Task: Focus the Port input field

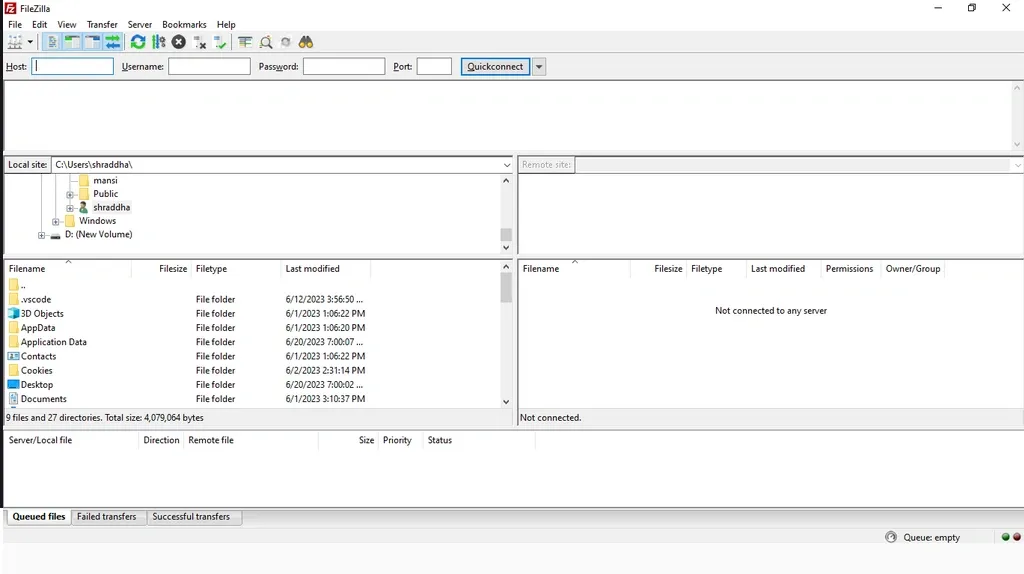Action: (434, 67)
